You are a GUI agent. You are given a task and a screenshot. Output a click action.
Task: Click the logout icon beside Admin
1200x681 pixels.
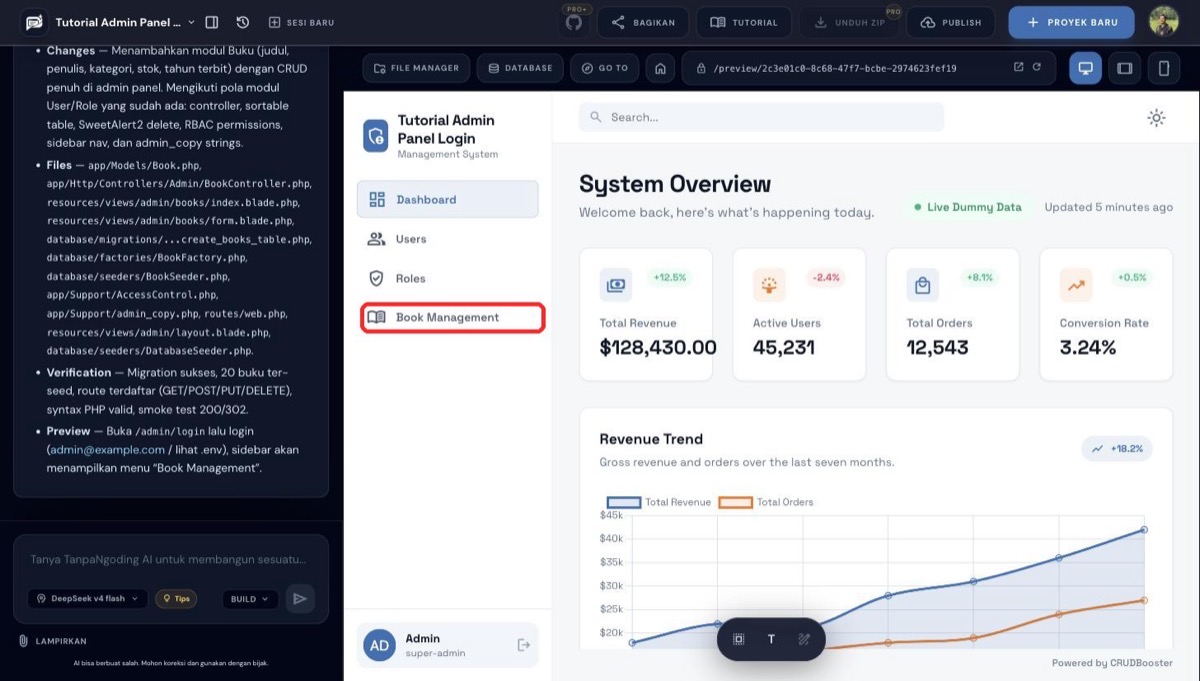point(523,645)
